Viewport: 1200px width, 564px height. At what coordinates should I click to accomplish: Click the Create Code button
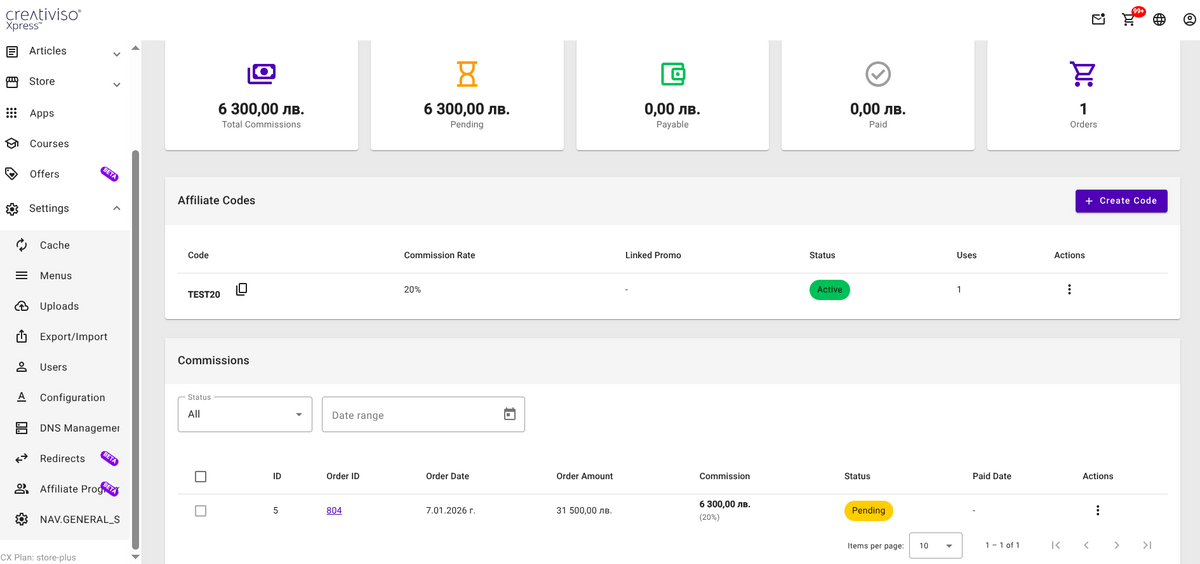(x=1121, y=201)
